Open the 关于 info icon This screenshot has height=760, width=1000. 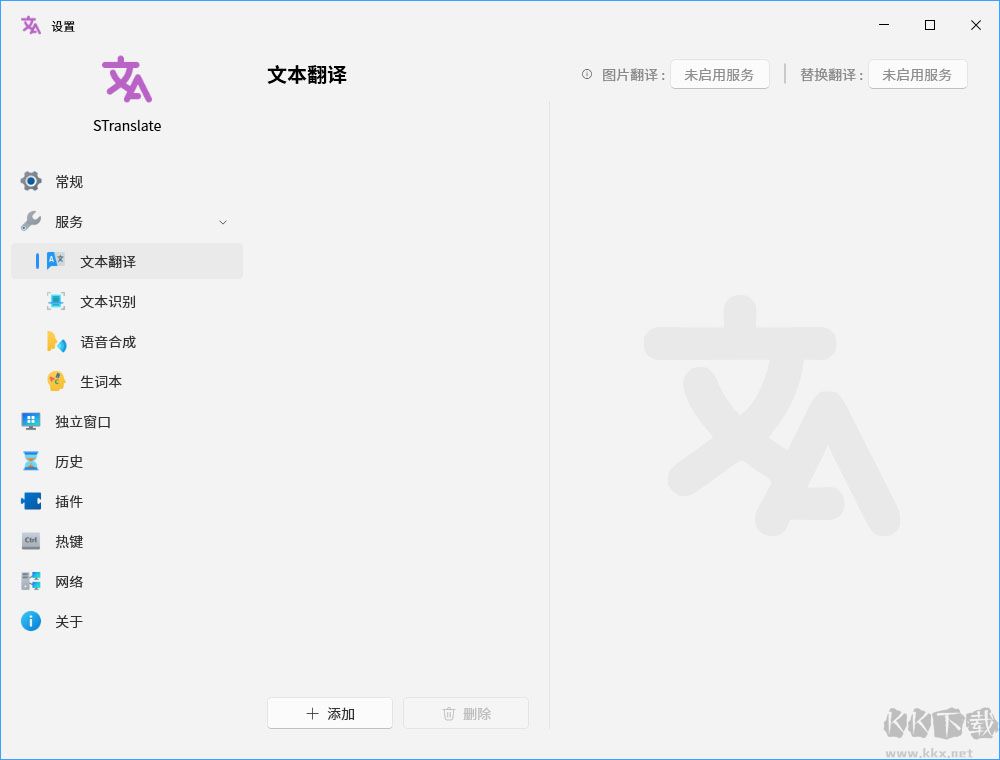(31, 621)
